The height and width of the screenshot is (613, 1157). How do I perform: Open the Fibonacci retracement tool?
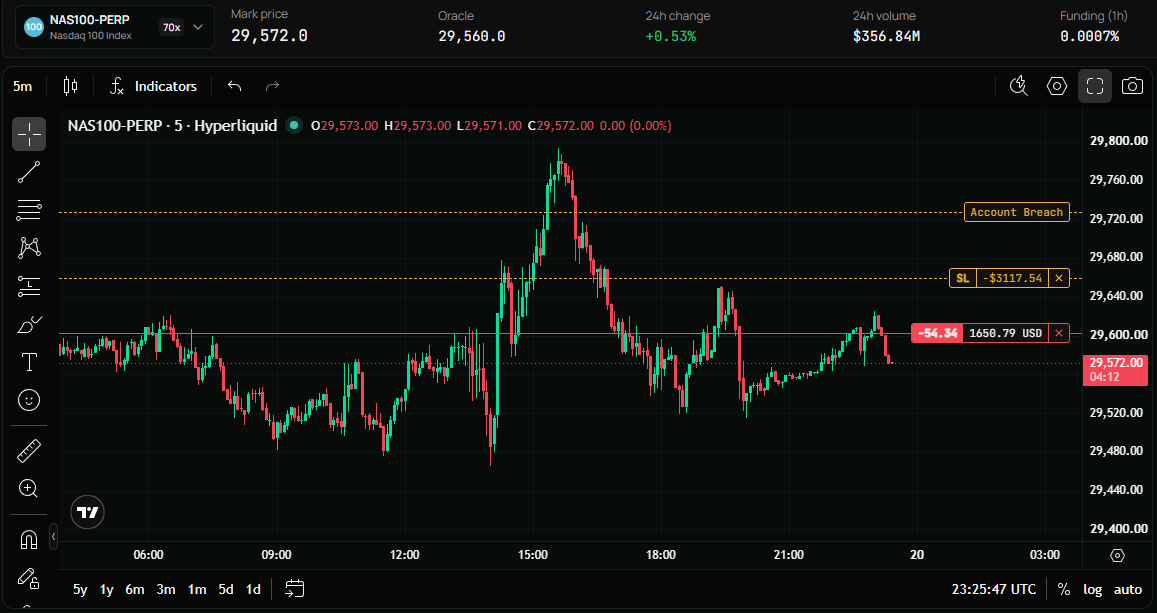point(29,210)
